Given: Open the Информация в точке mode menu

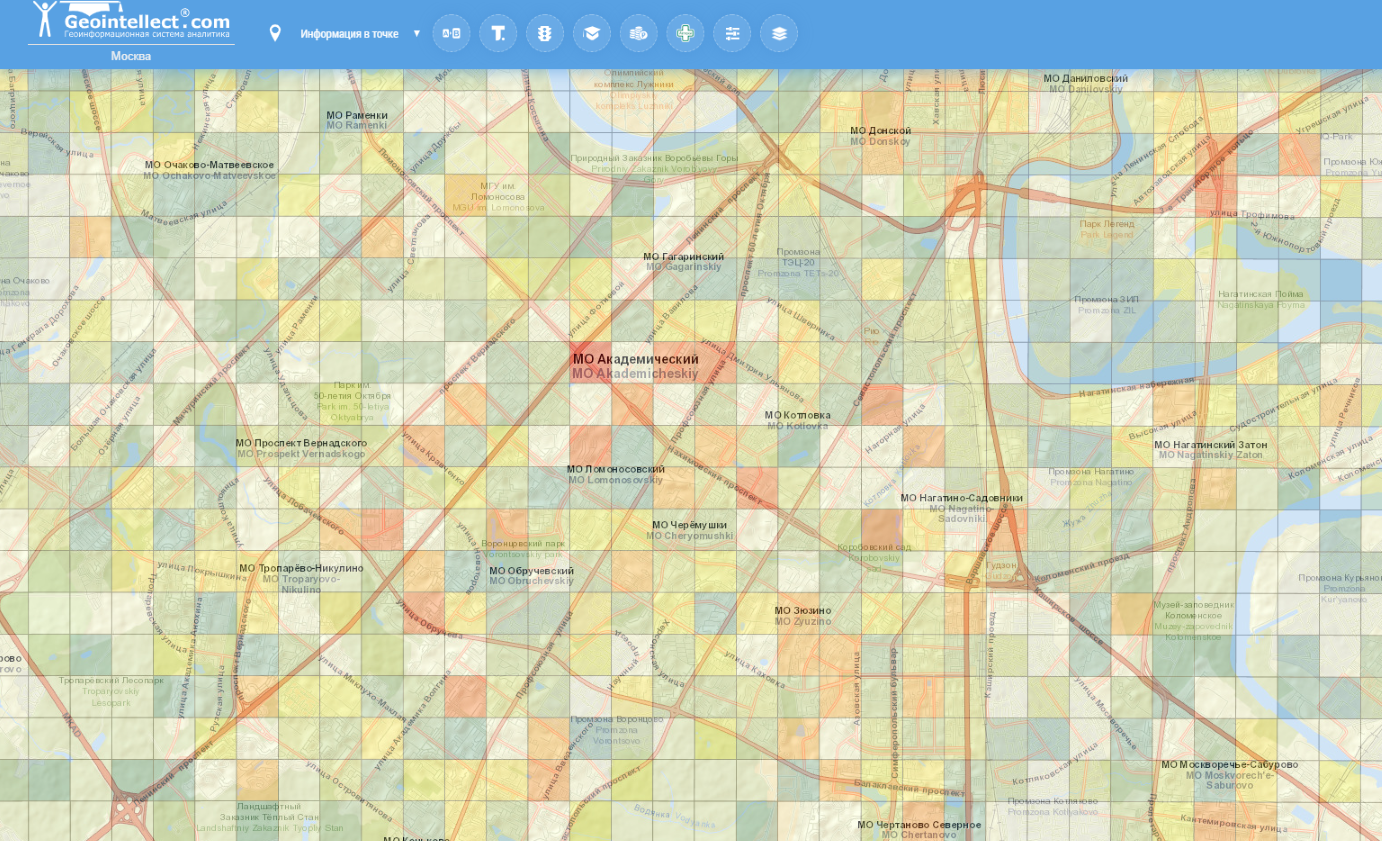Looking at the screenshot, I should coord(349,34).
